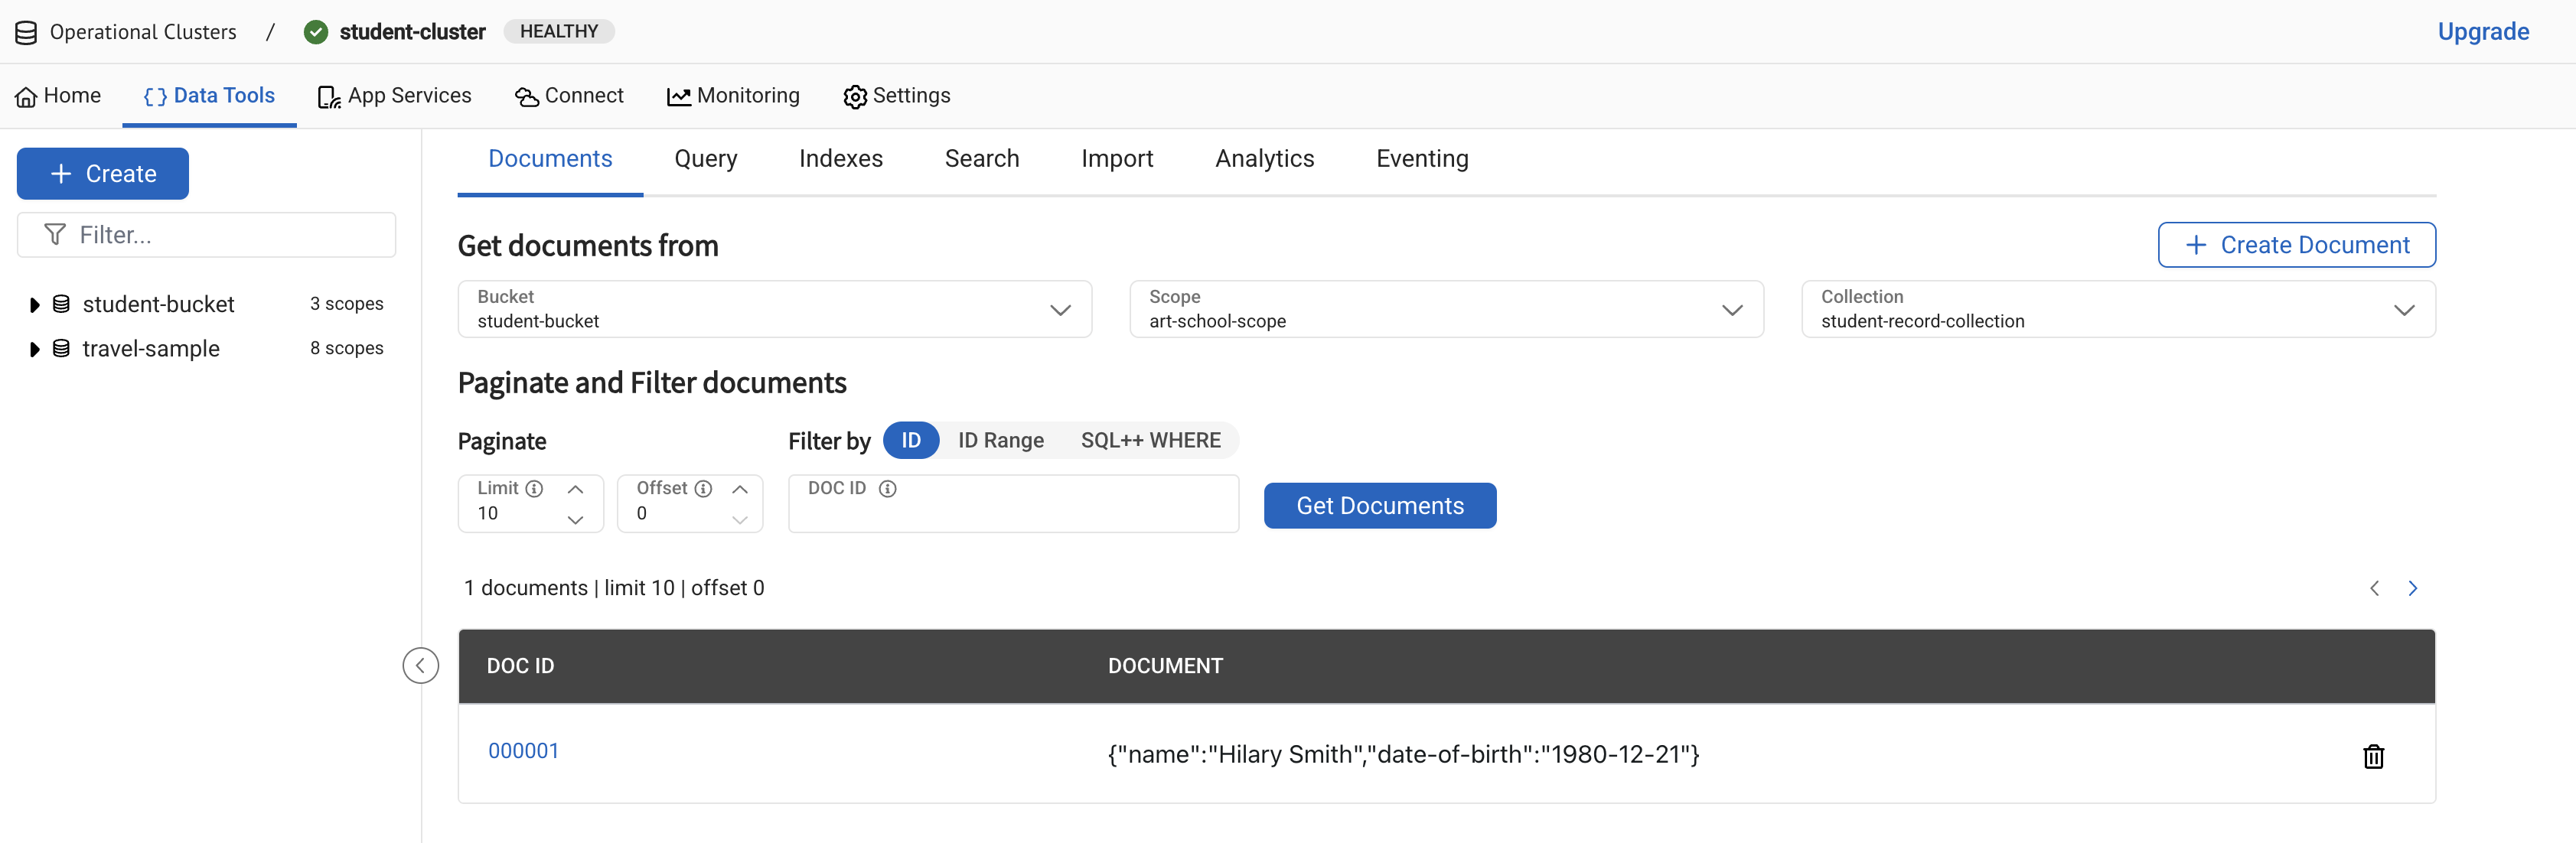This screenshot has height=843, width=2576.
Task: Click the Get Documents button
Action: tap(1379, 506)
